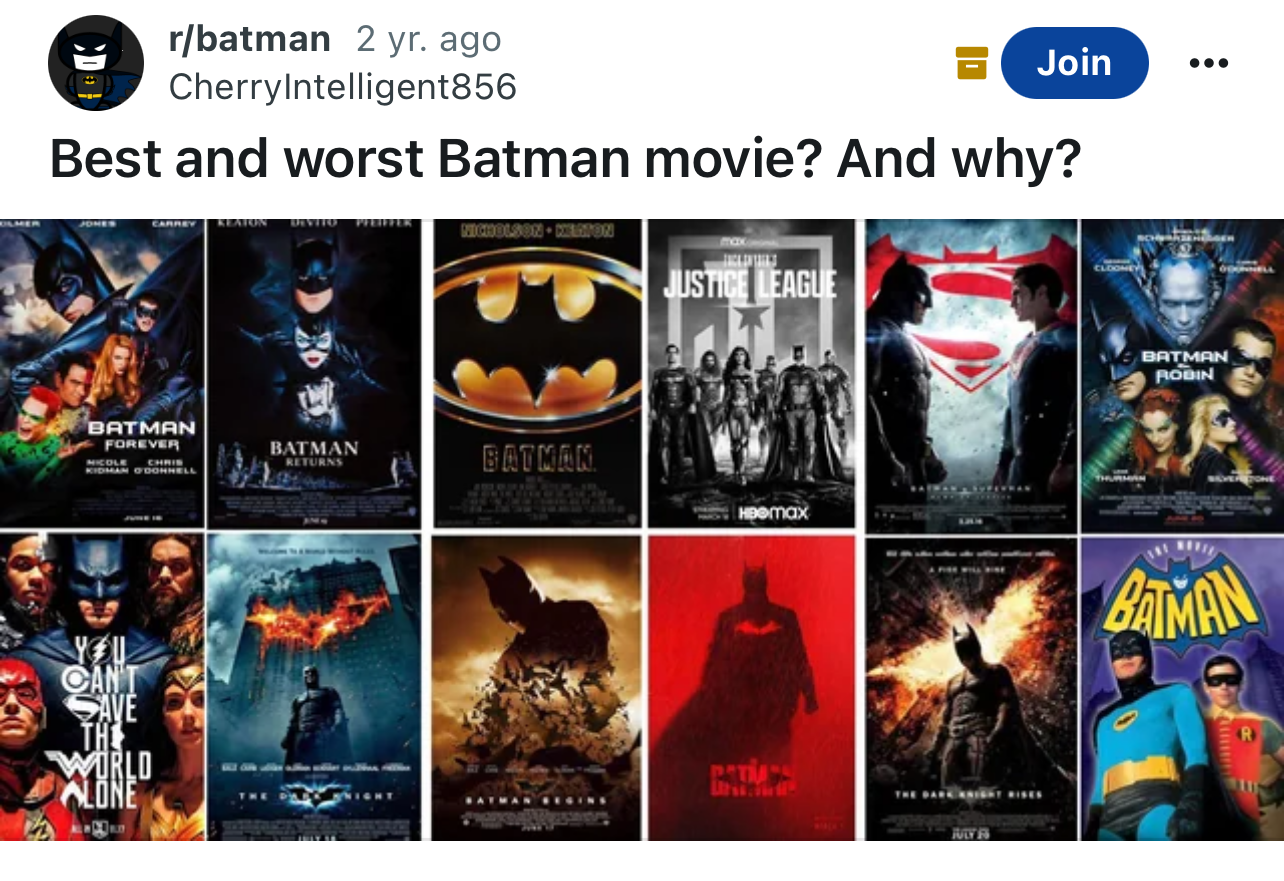
Task: Select The Dark Knight Rises poster
Action: pyautogui.click(x=971, y=687)
